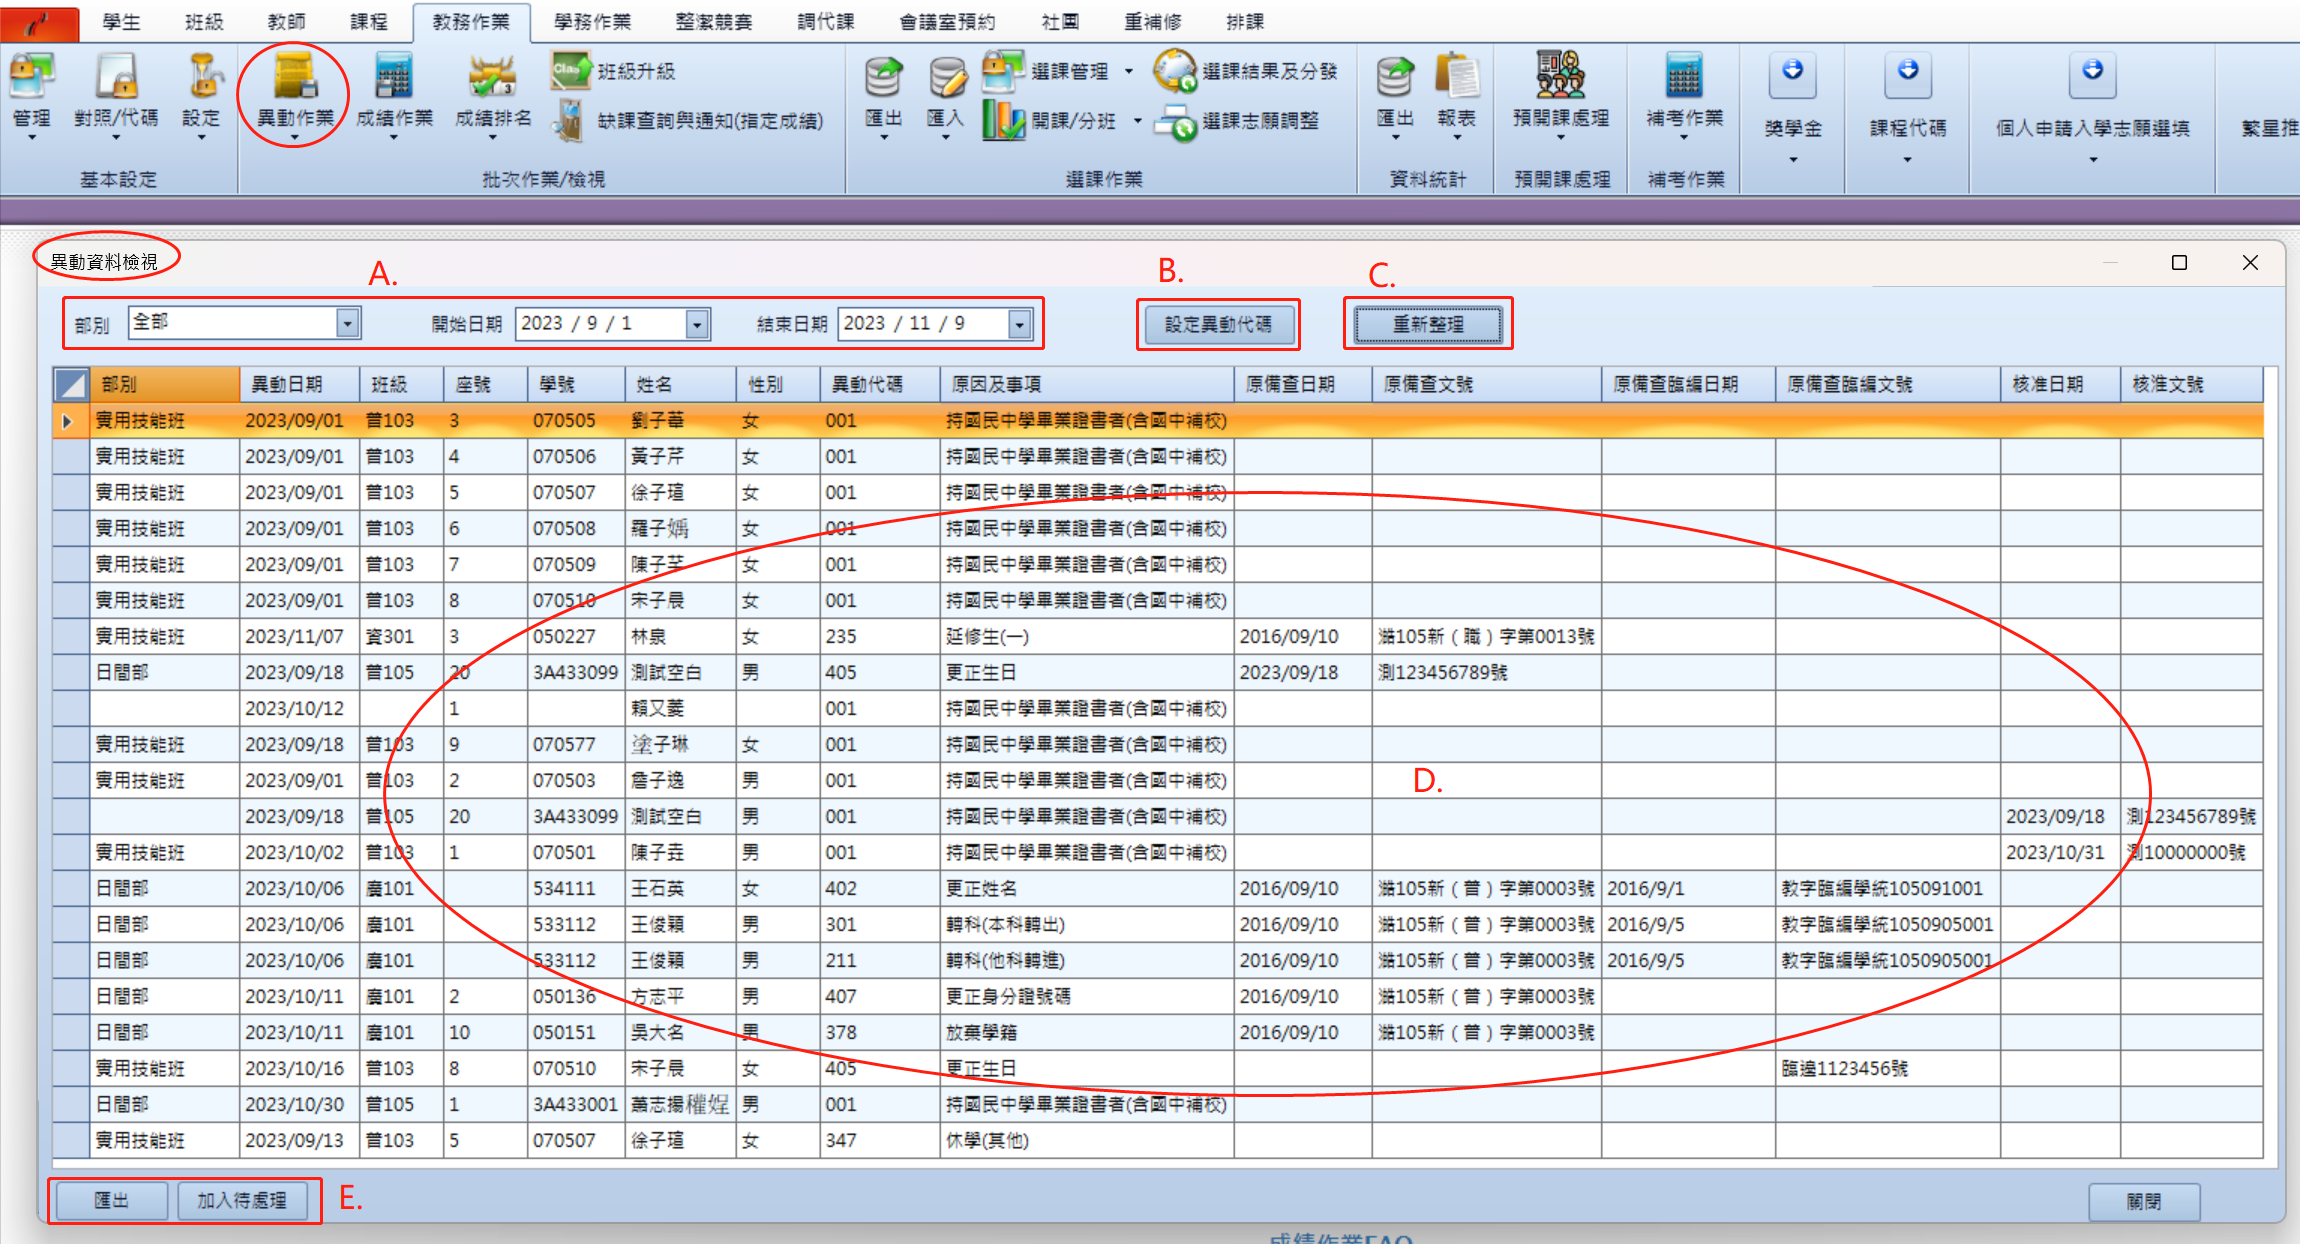Screen dimensions: 2300x1244
Task: Switch to the 會議室預約 tab
Action: tap(947, 22)
